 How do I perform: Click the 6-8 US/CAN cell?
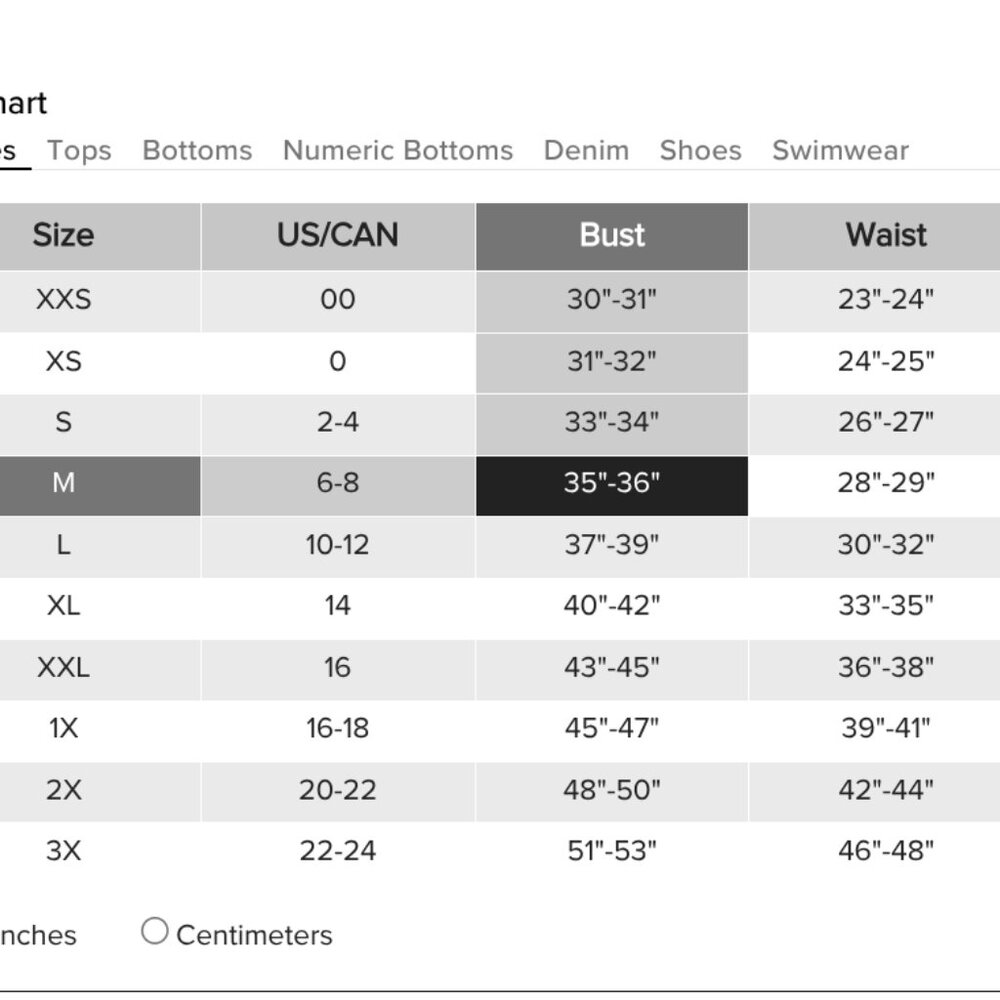[338, 484]
